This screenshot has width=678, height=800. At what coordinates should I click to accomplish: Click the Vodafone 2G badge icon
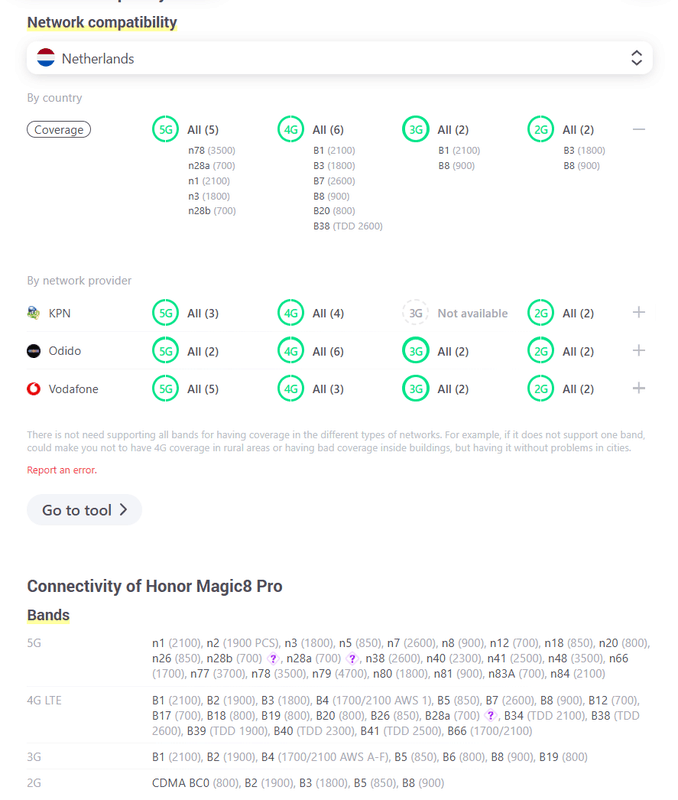point(541,389)
